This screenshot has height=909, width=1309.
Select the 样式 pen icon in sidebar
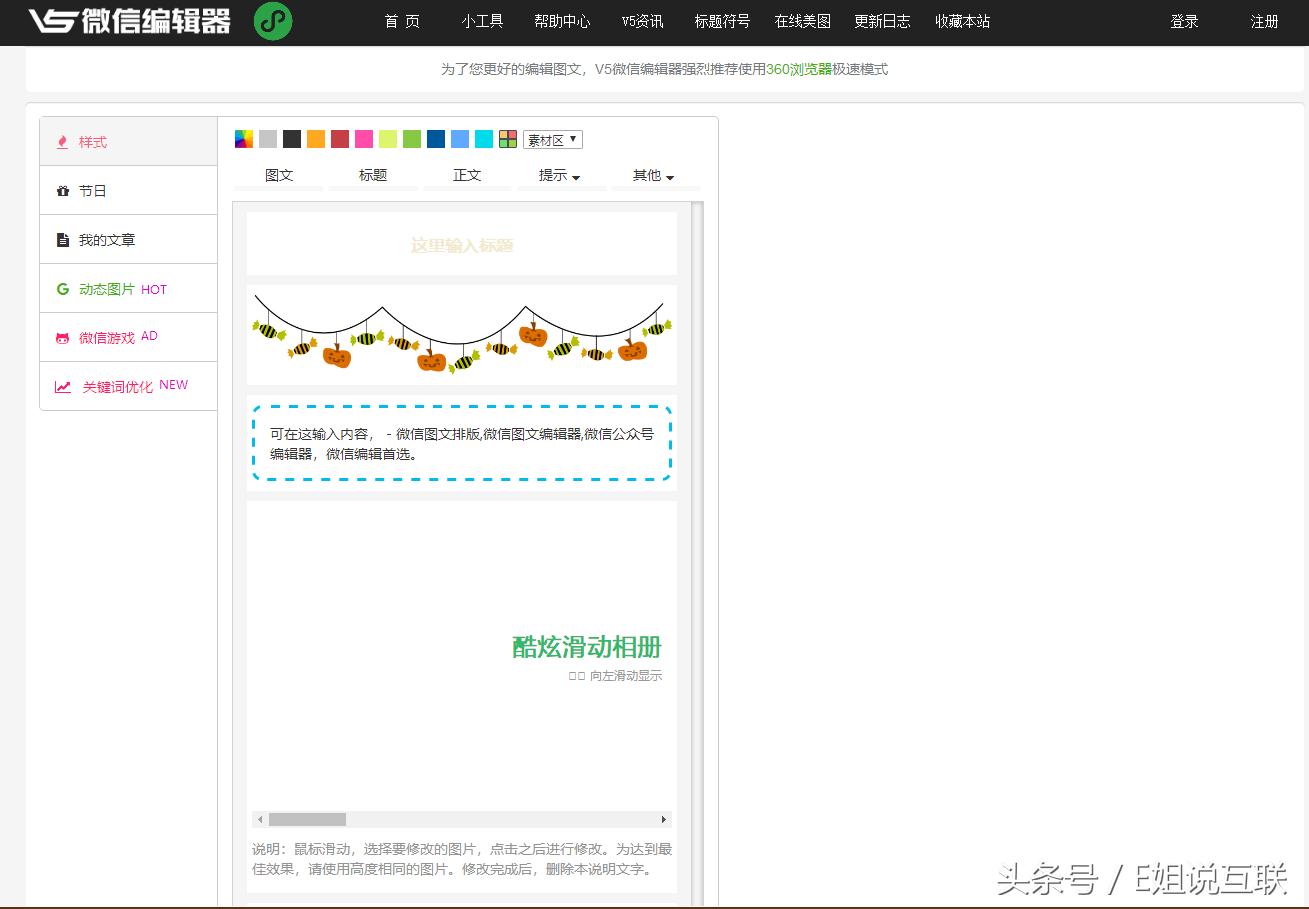click(62, 141)
